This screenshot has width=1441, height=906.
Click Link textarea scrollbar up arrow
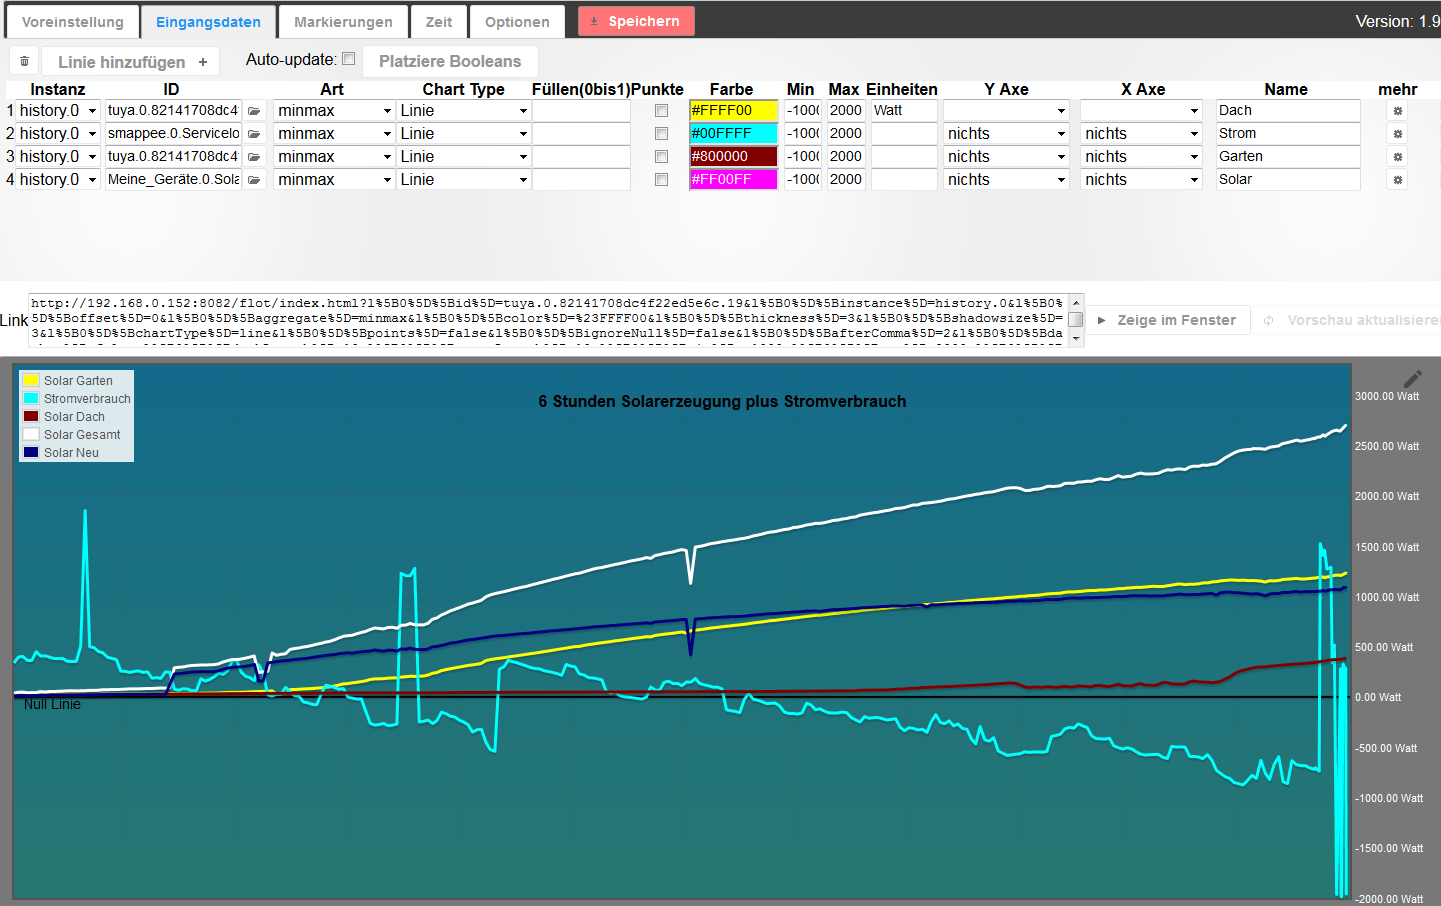coord(1076,302)
